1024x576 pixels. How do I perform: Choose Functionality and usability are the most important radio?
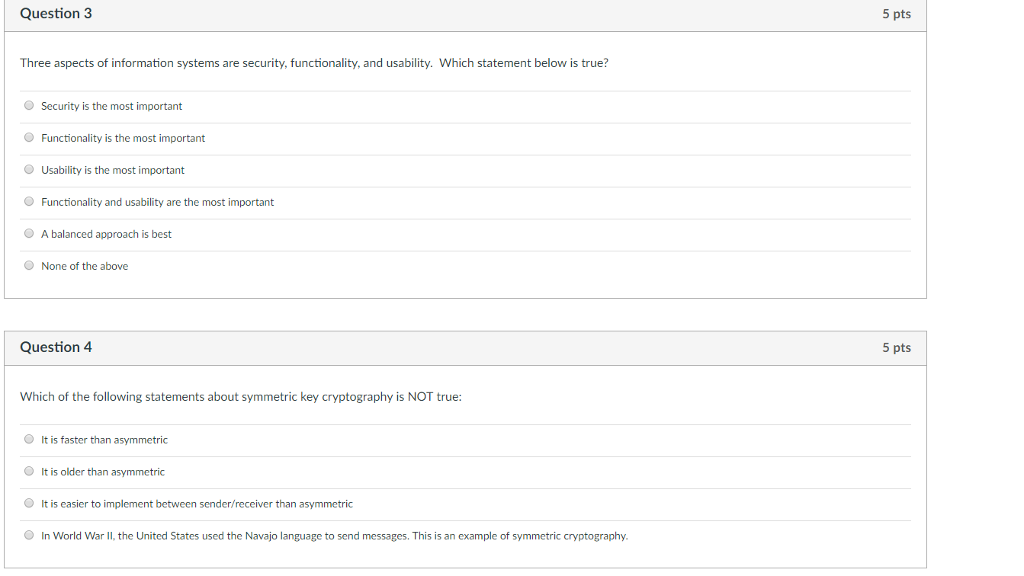click(x=29, y=201)
